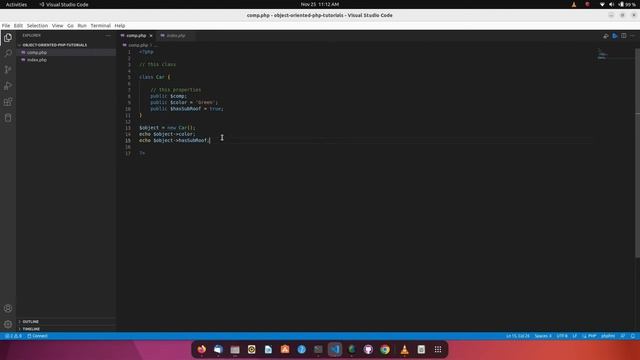640x360 pixels.
Task: Open the Run and Debug view
Action: [x=8, y=86]
